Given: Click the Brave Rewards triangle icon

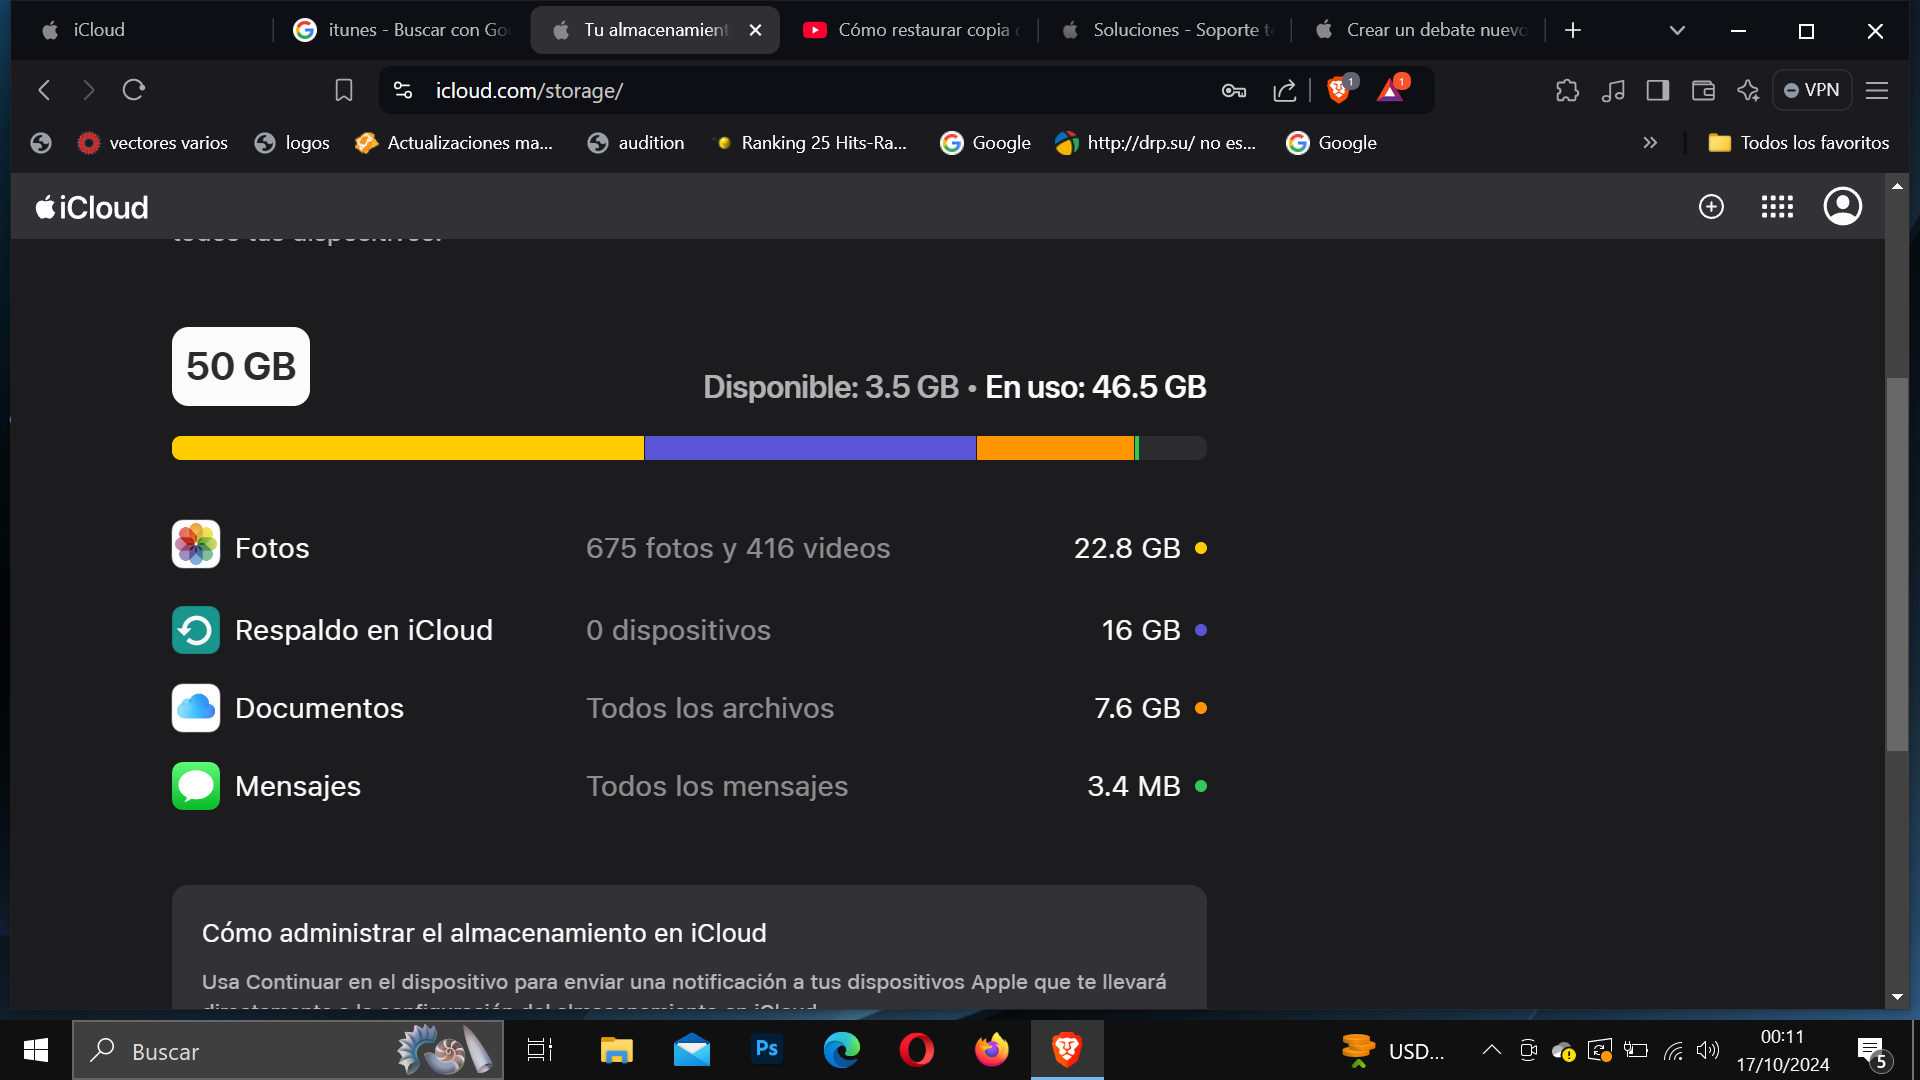Looking at the screenshot, I should [1390, 91].
